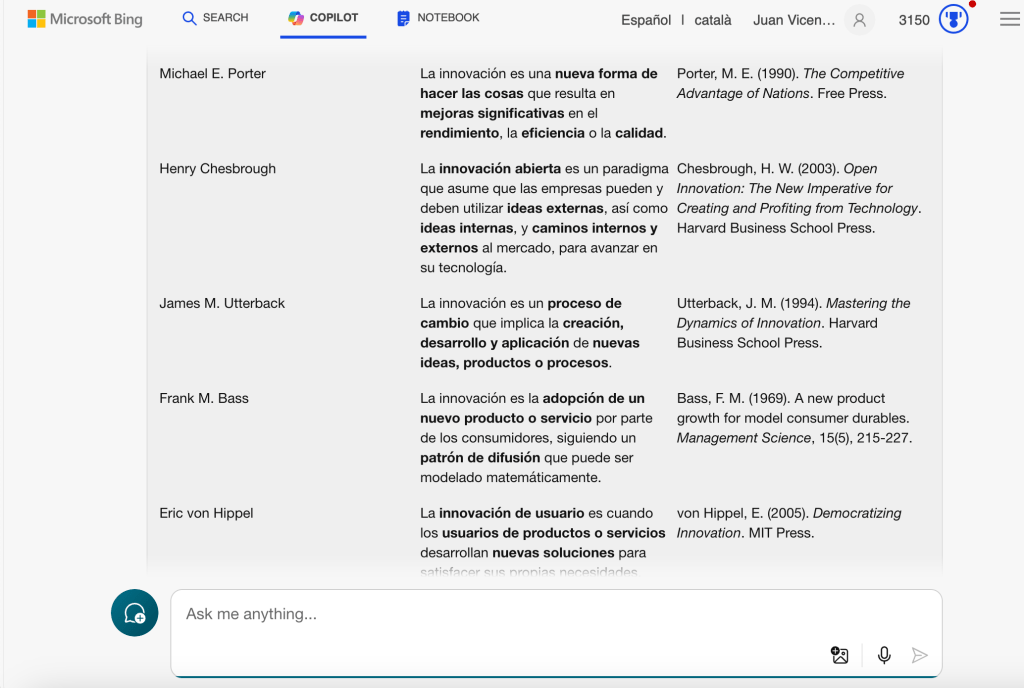The width and height of the screenshot is (1024, 688).
Task: Open the NOTEBOOK tab
Action: point(438,18)
